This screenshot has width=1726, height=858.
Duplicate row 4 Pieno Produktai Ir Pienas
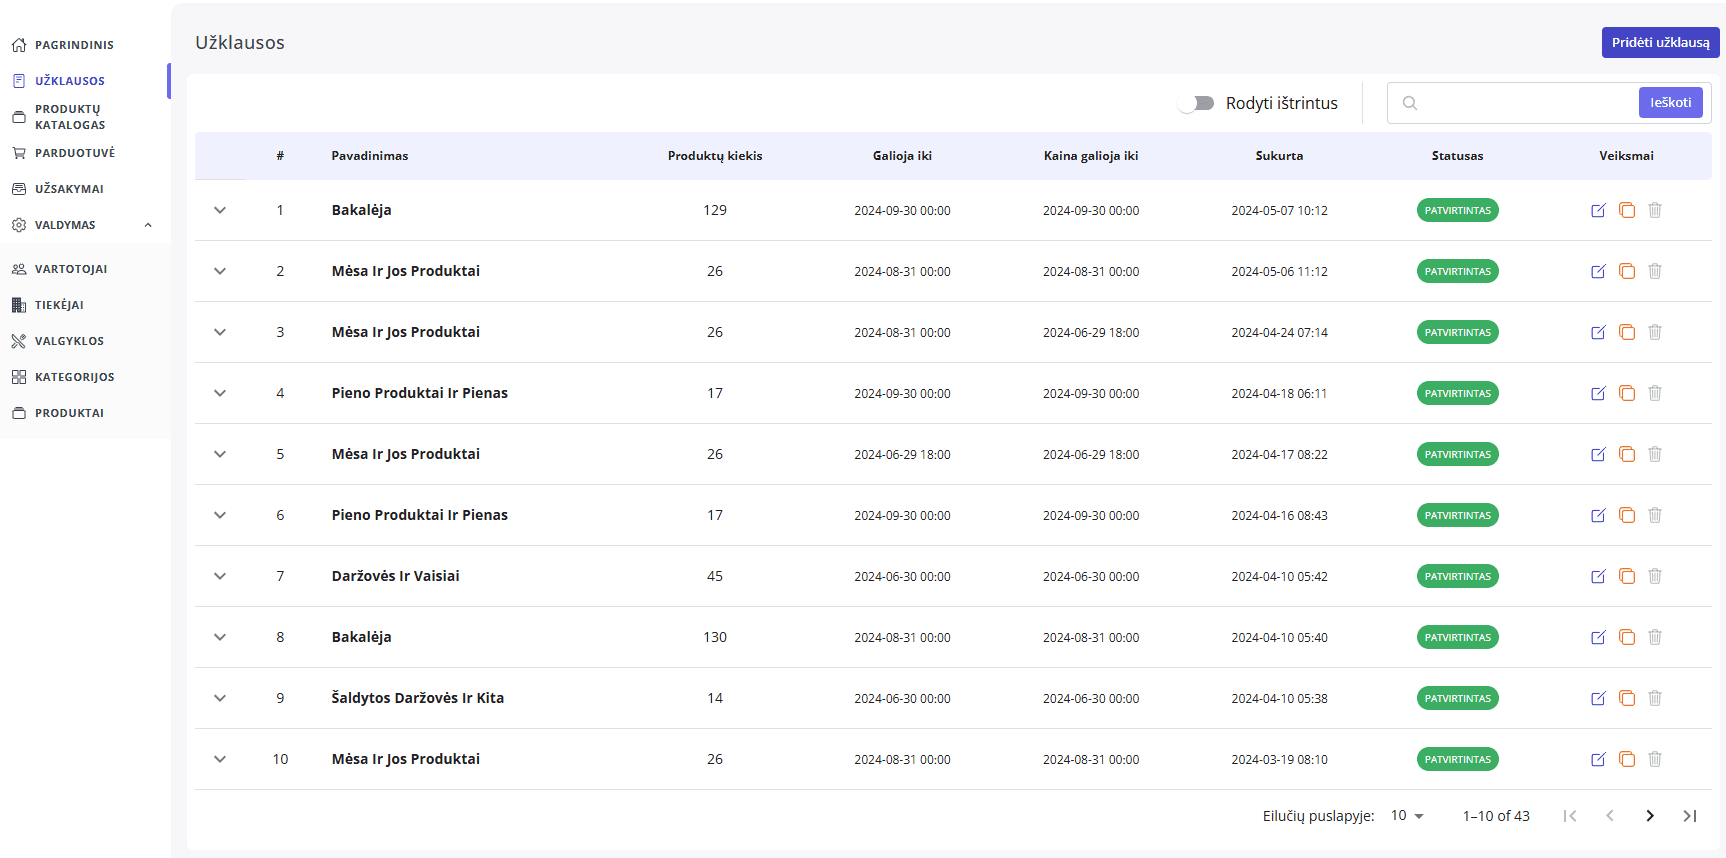point(1627,393)
